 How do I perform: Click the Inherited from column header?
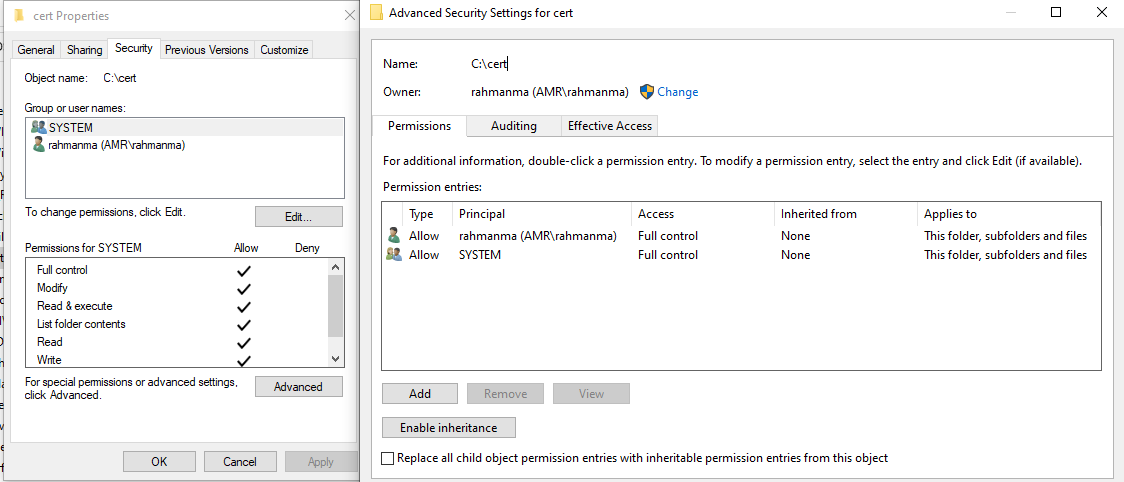coord(846,214)
